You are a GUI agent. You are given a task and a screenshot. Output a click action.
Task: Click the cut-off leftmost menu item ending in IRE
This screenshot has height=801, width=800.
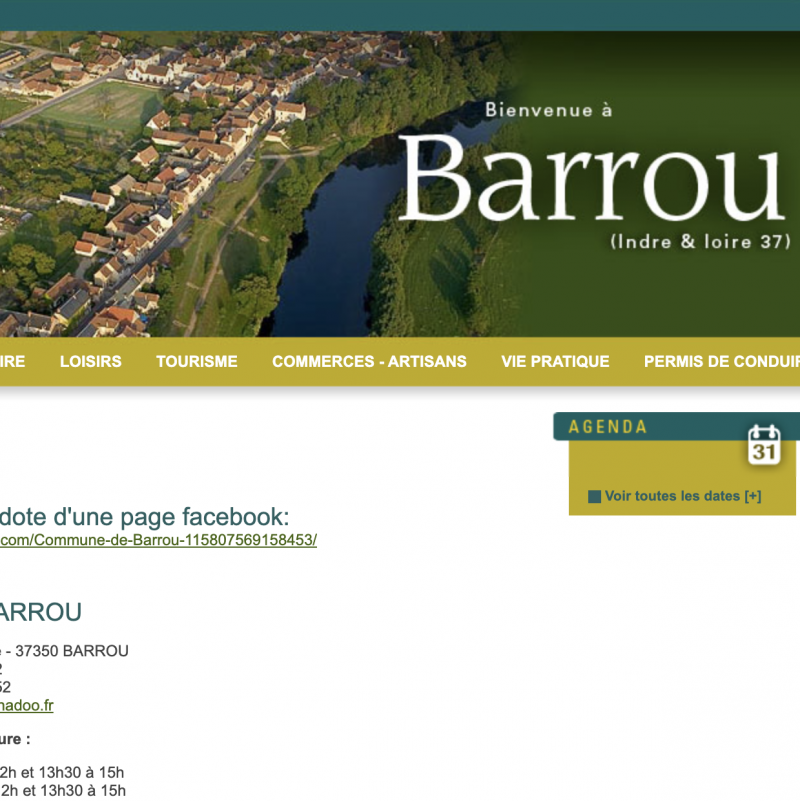tap(13, 362)
